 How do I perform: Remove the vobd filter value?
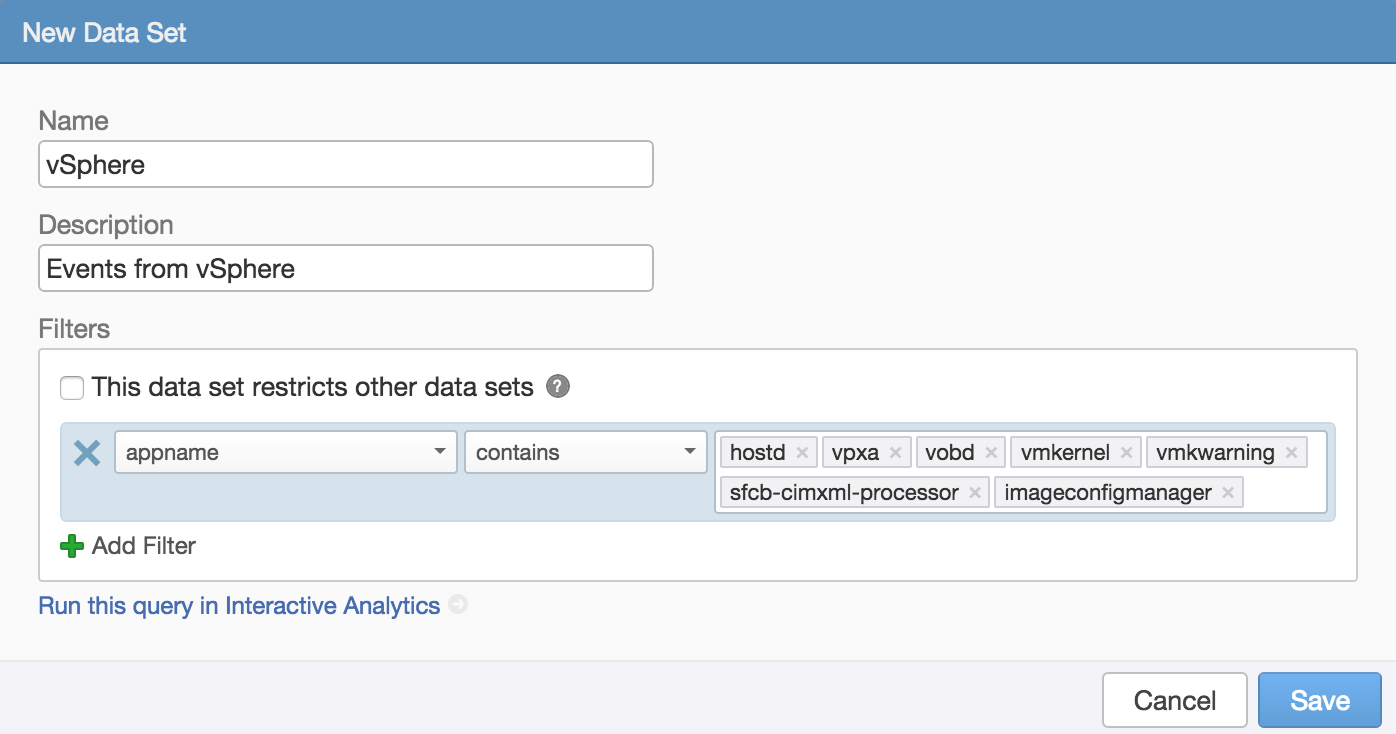(x=991, y=452)
